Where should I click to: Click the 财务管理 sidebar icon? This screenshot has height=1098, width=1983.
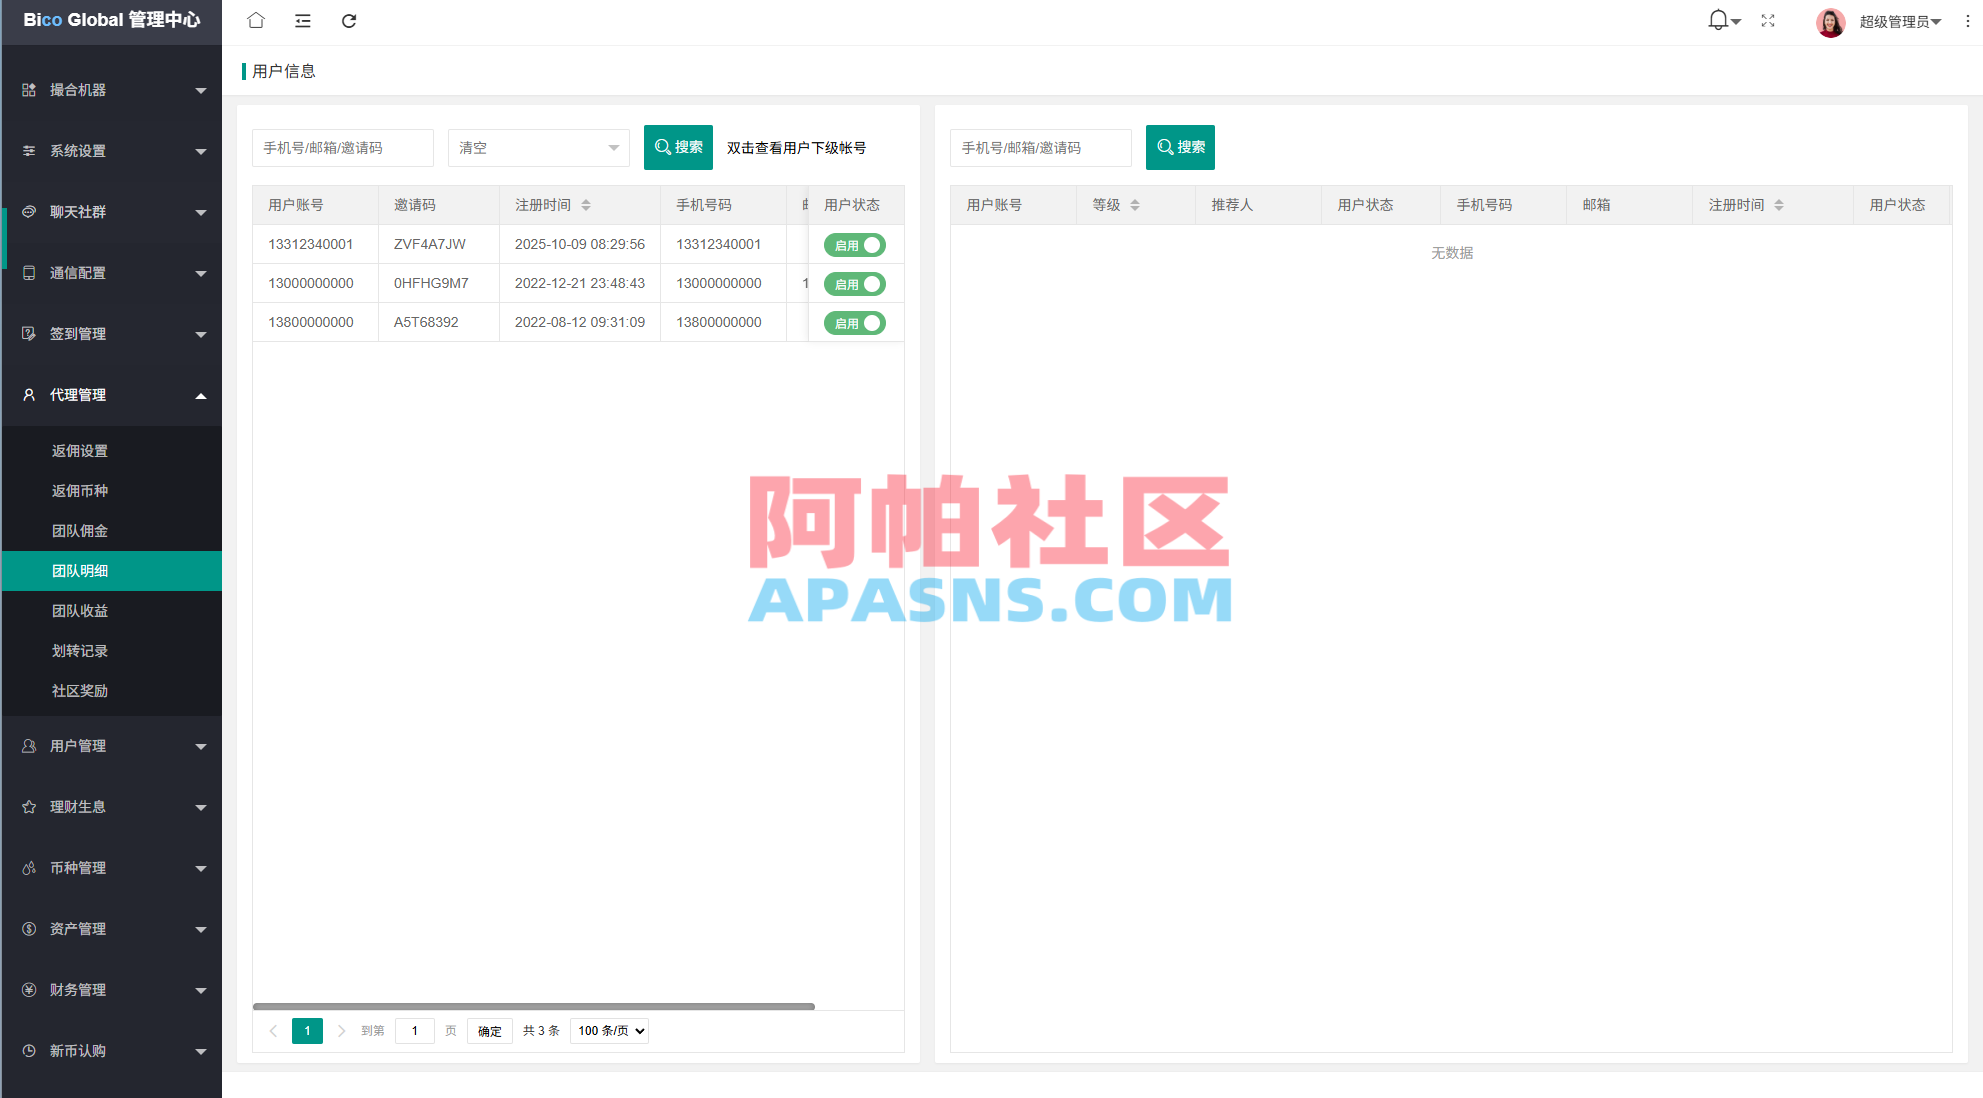click(28, 989)
